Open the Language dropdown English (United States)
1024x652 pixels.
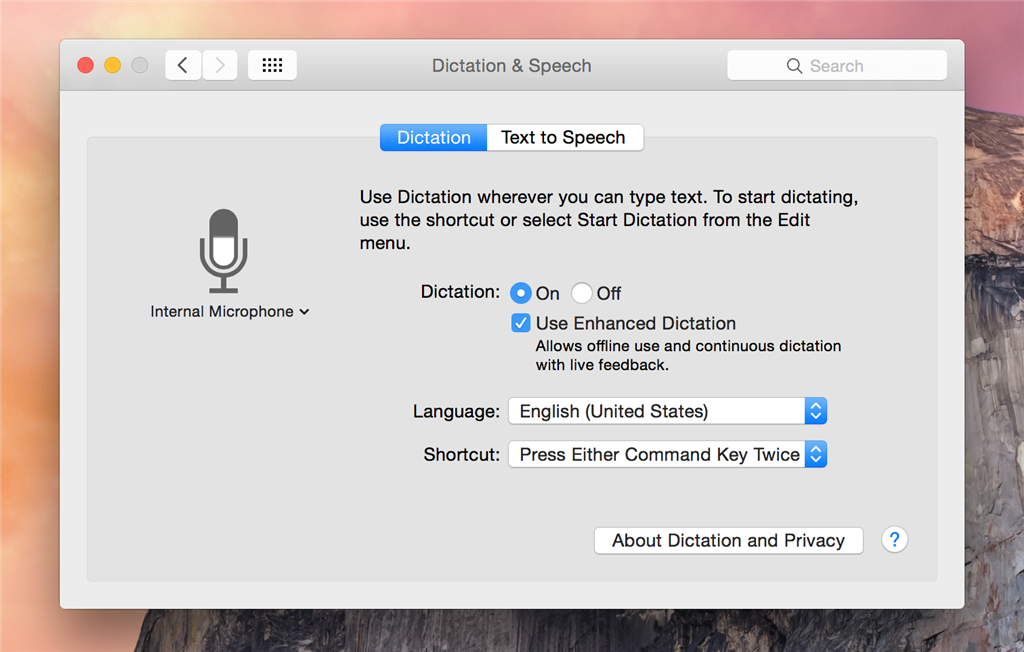pyautogui.click(x=667, y=411)
